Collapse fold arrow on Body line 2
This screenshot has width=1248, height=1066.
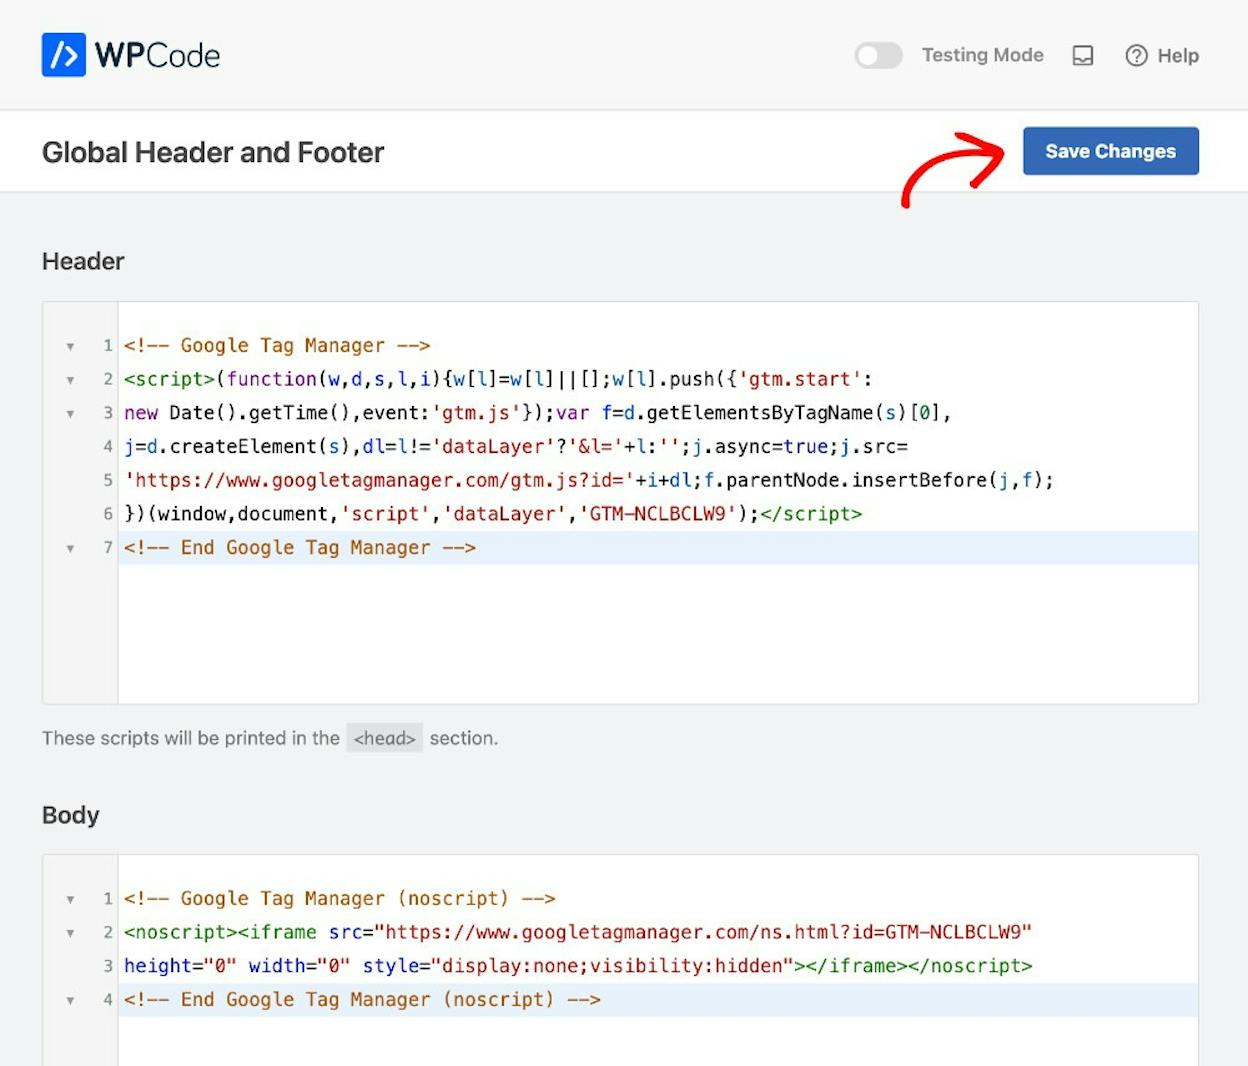(x=70, y=933)
